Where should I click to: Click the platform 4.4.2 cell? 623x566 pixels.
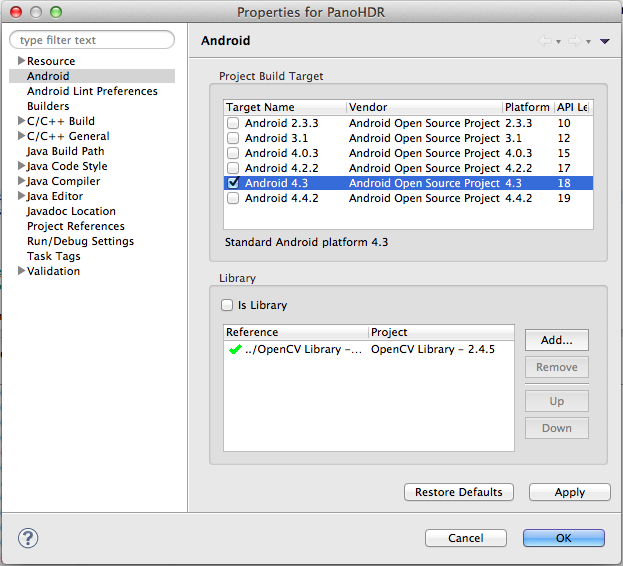519,198
